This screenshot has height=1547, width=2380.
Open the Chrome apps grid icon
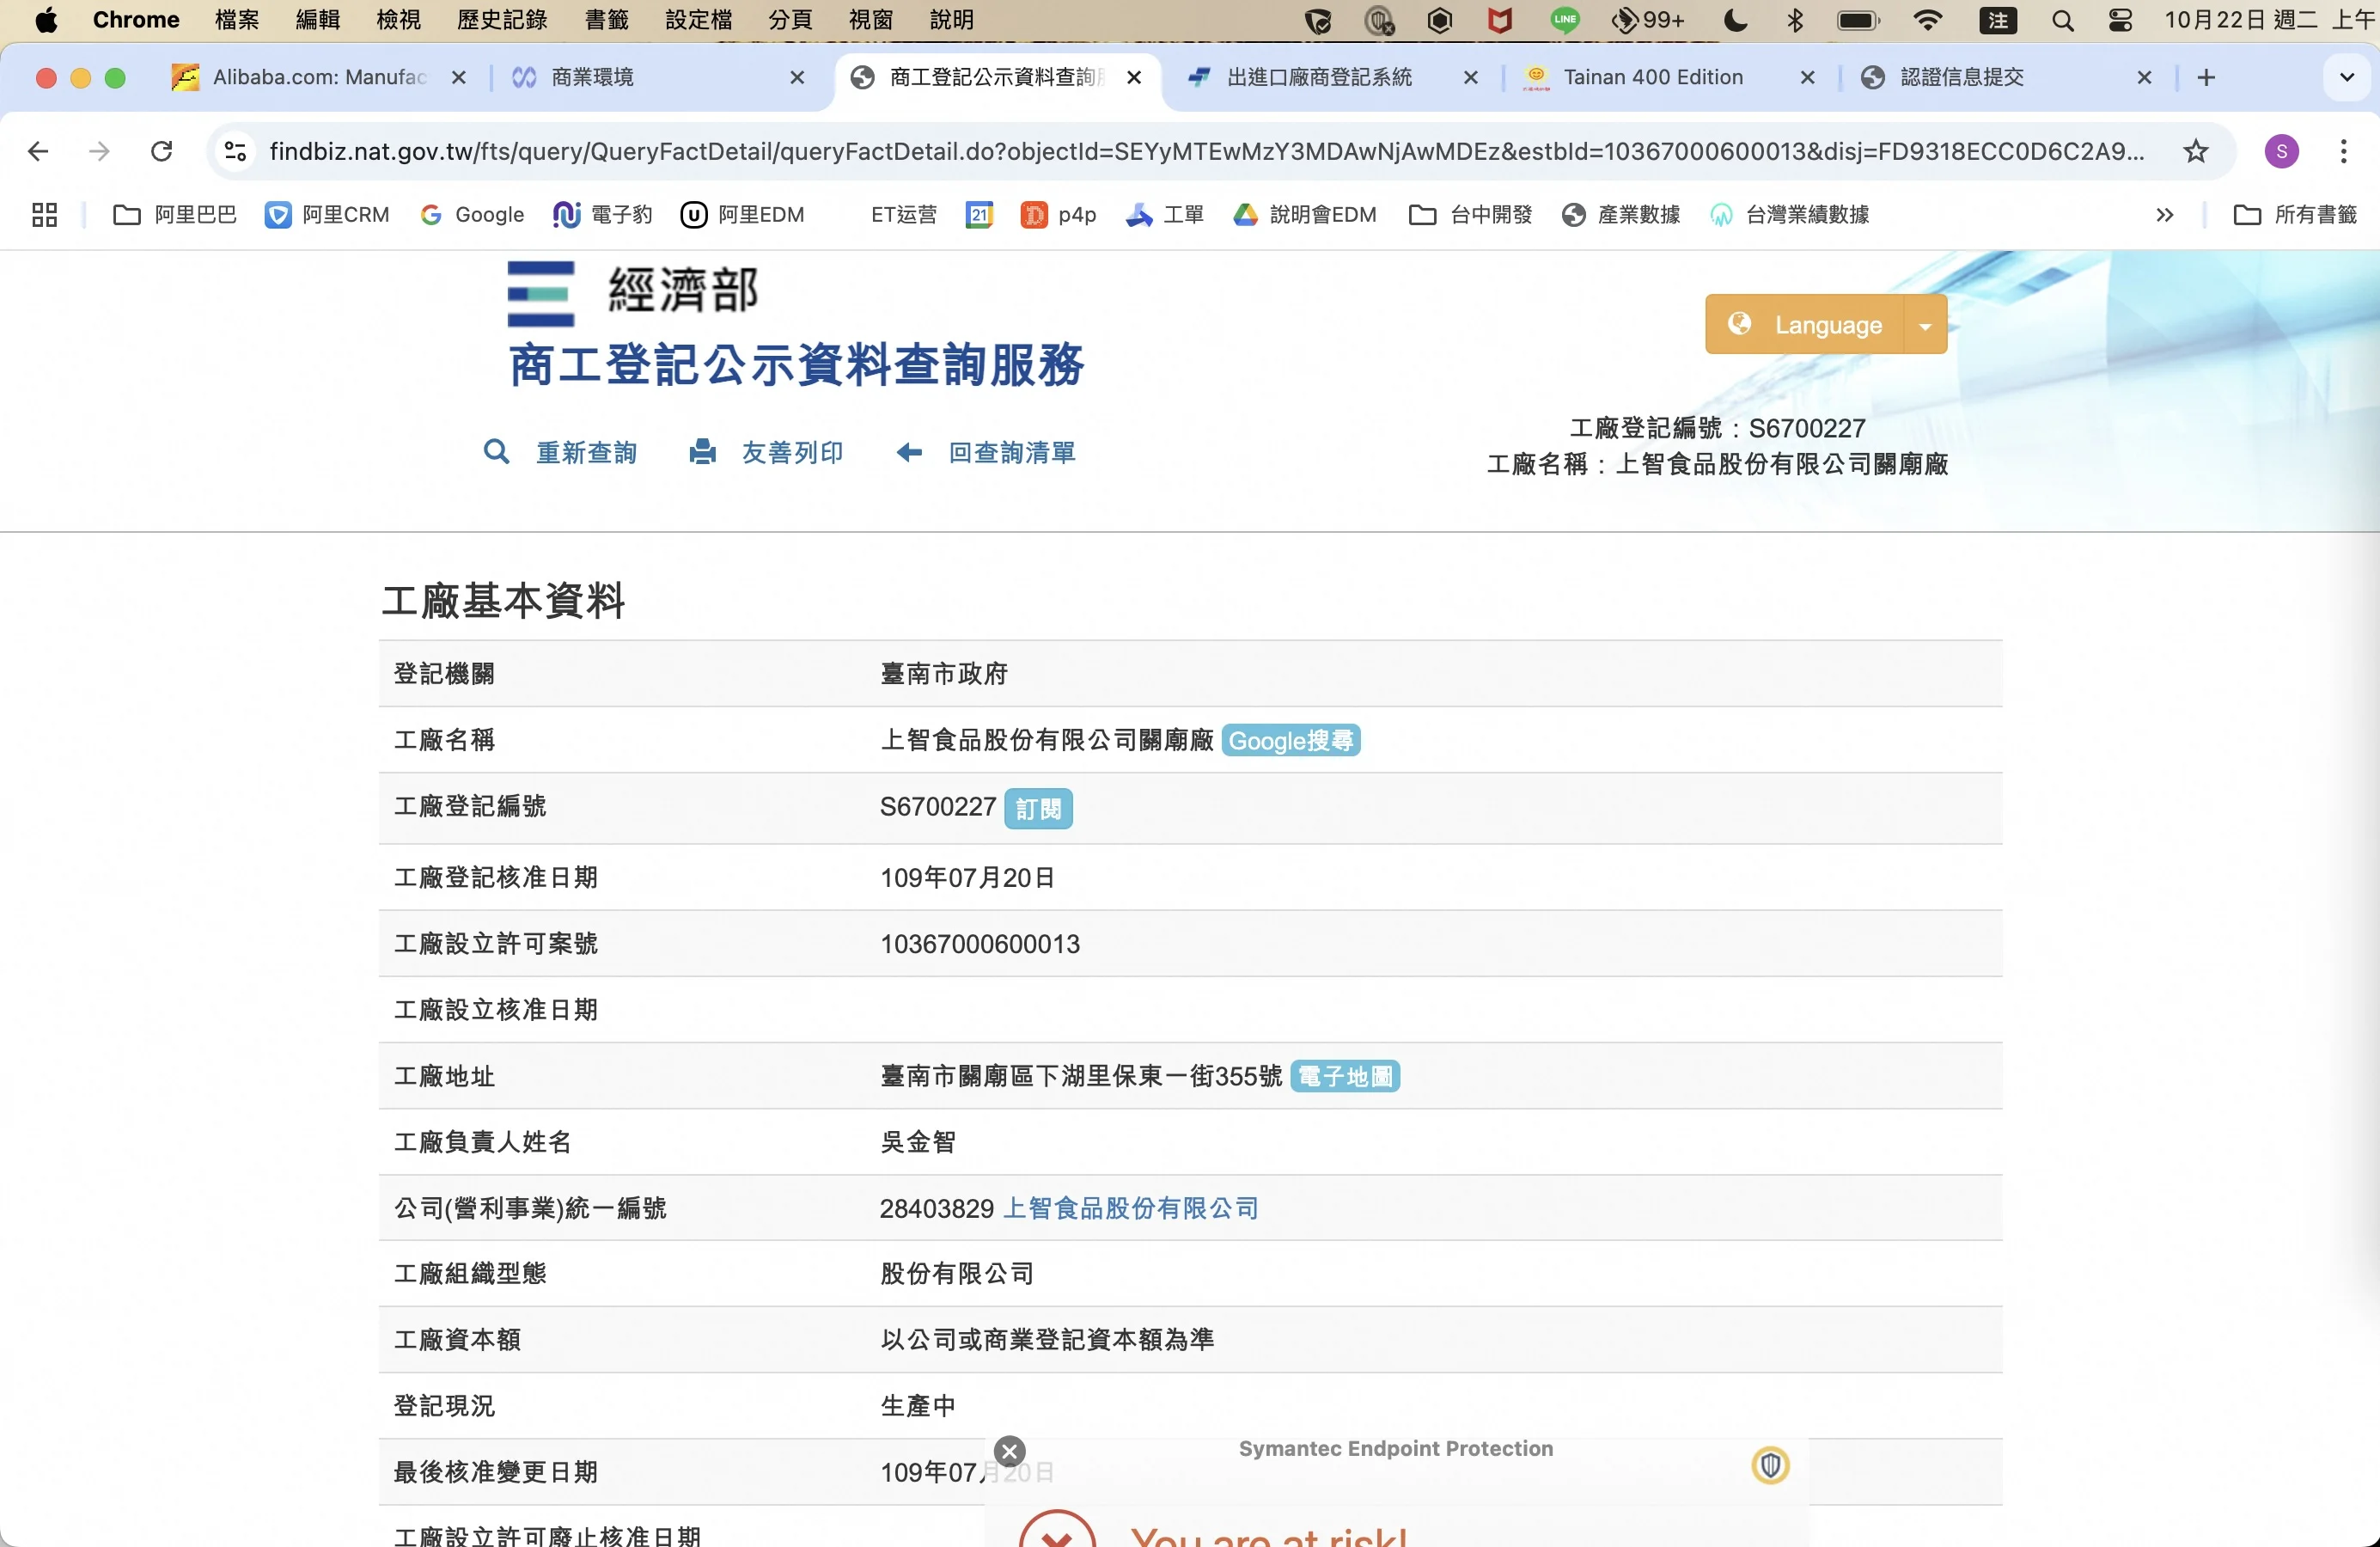click(44, 215)
